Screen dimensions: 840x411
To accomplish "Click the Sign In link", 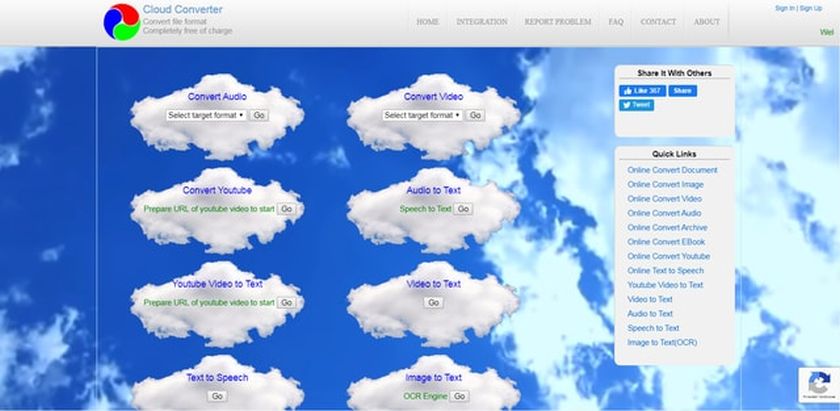I will [785, 8].
